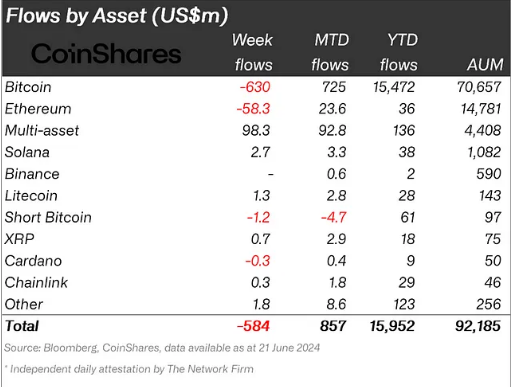This screenshot has width=511, height=387.
Task: Click the Bloomberg, CoinShares source note
Action: (162, 348)
